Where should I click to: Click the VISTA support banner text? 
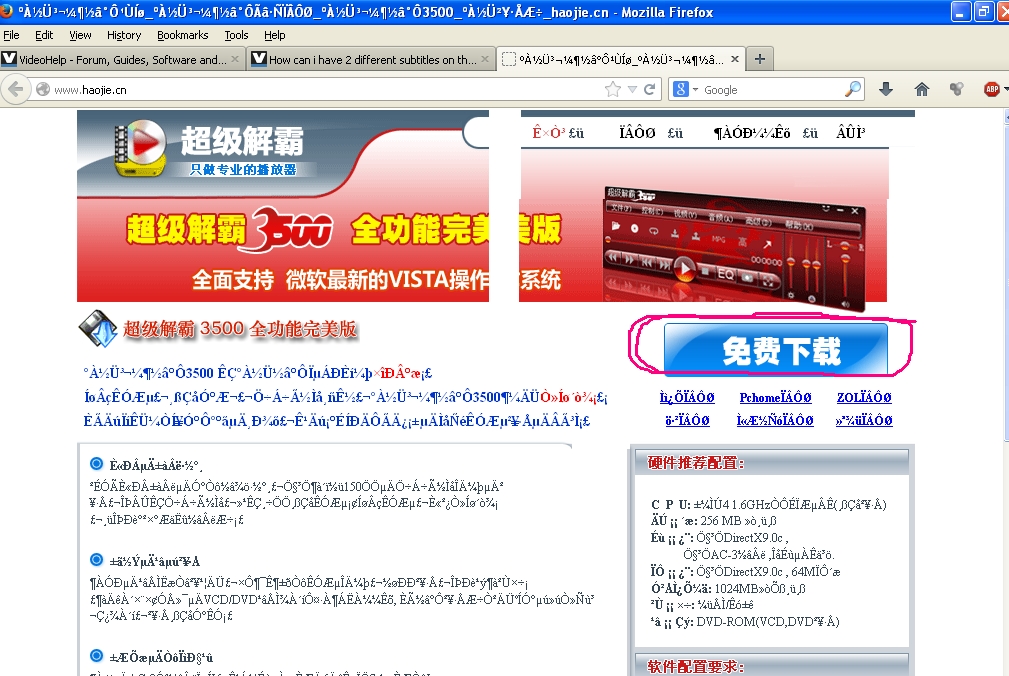tap(376, 280)
